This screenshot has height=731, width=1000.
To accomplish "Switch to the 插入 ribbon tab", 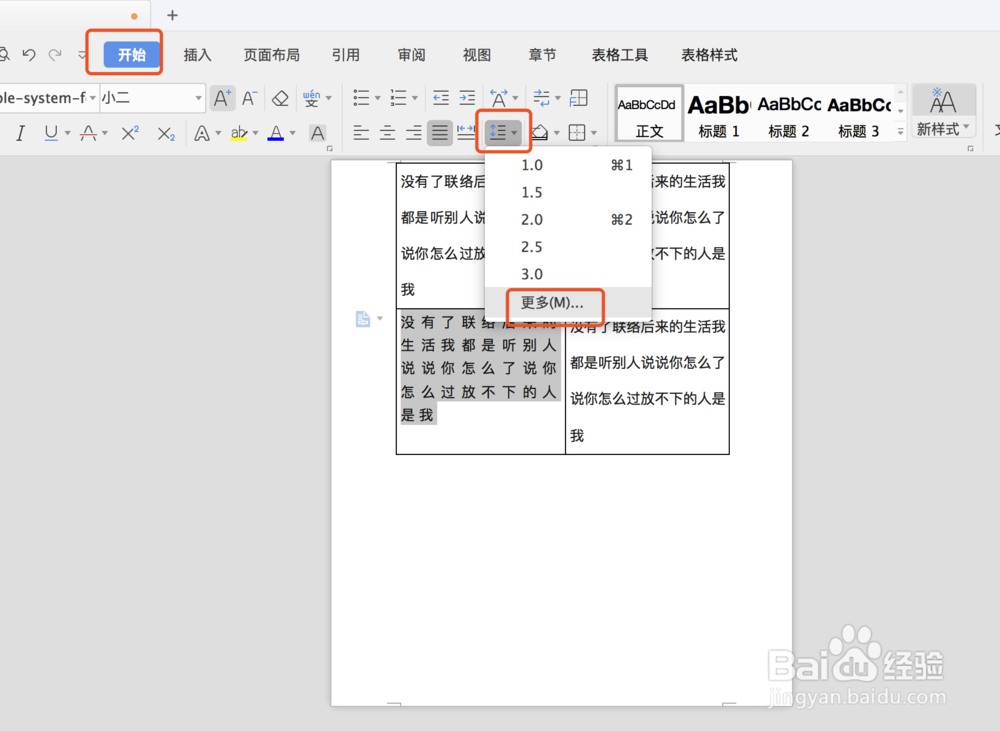I will [x=197, y=55].
